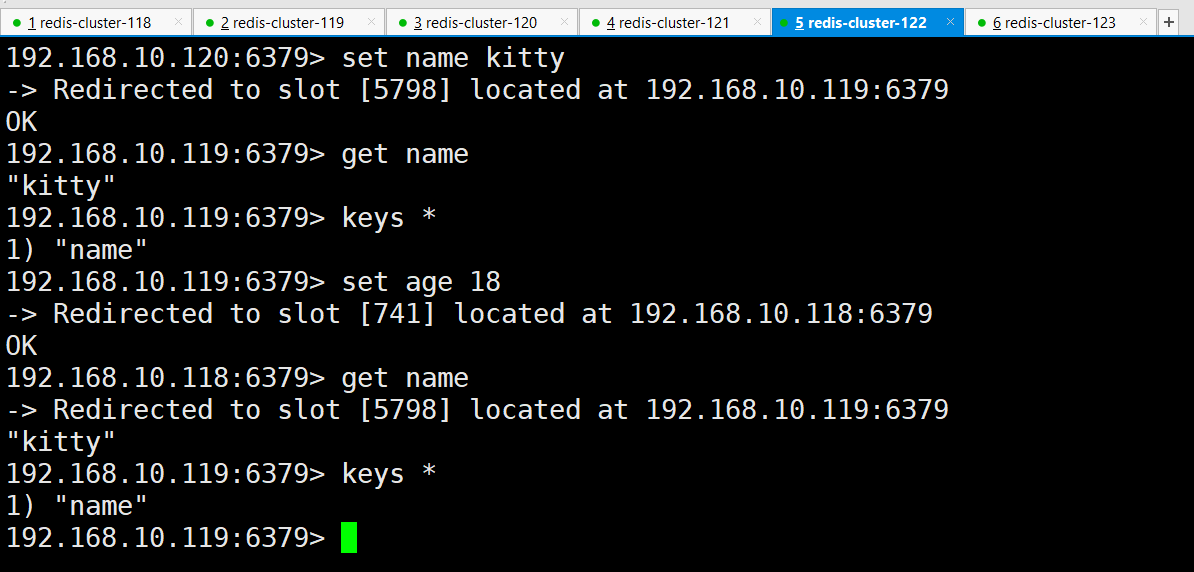
Task: Close the redis-cluster-118 tab
Action: pos(178,22)
